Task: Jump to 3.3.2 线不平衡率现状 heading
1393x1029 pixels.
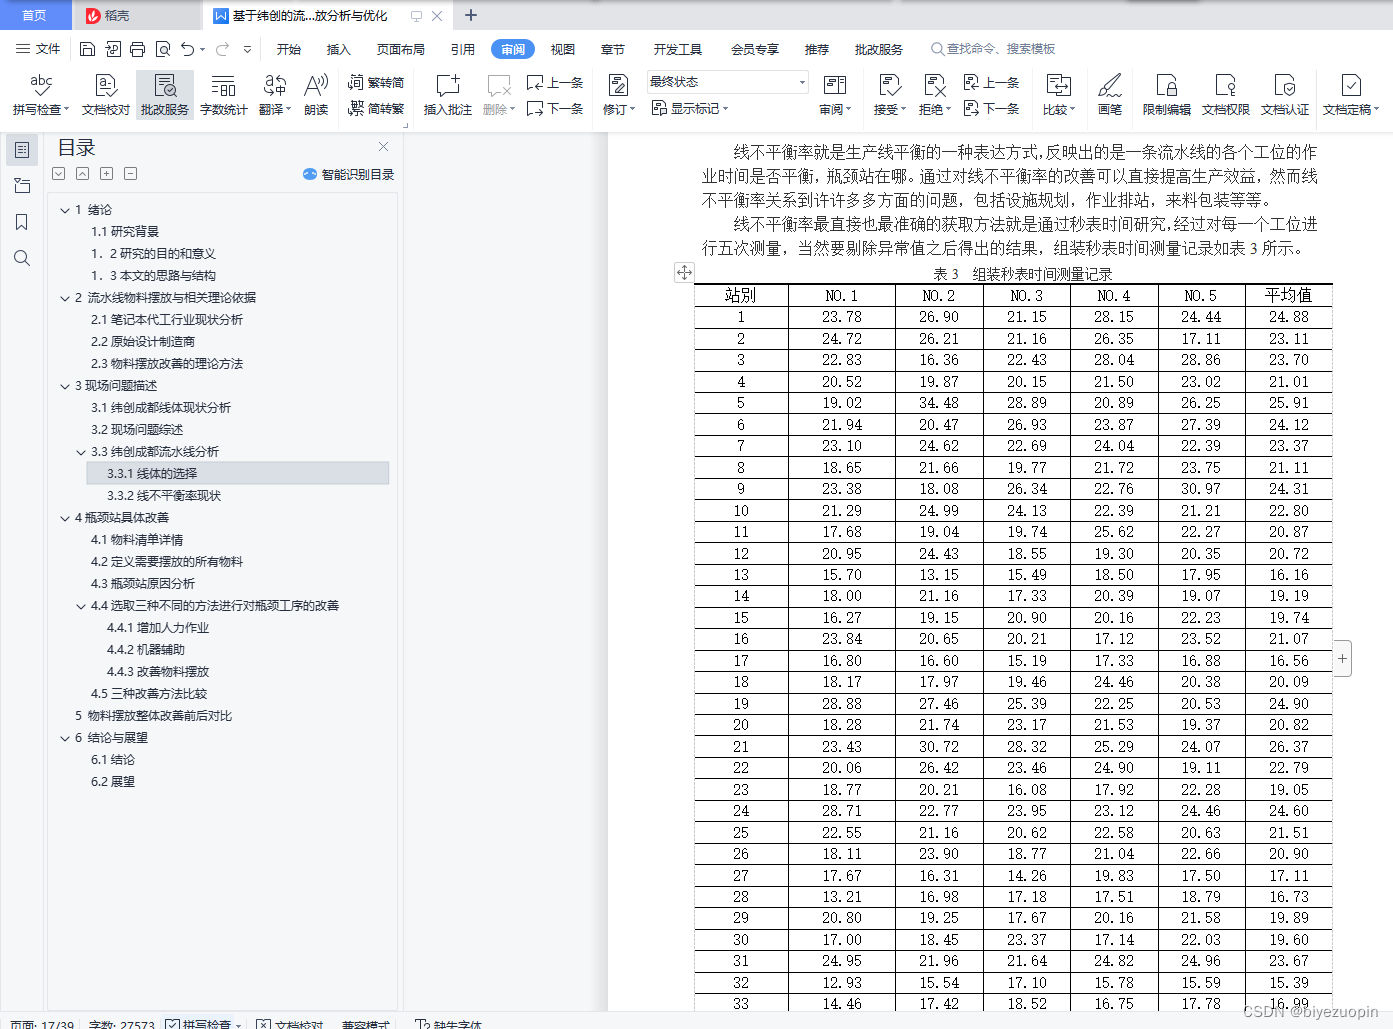Action: click(x=164, y=496)
